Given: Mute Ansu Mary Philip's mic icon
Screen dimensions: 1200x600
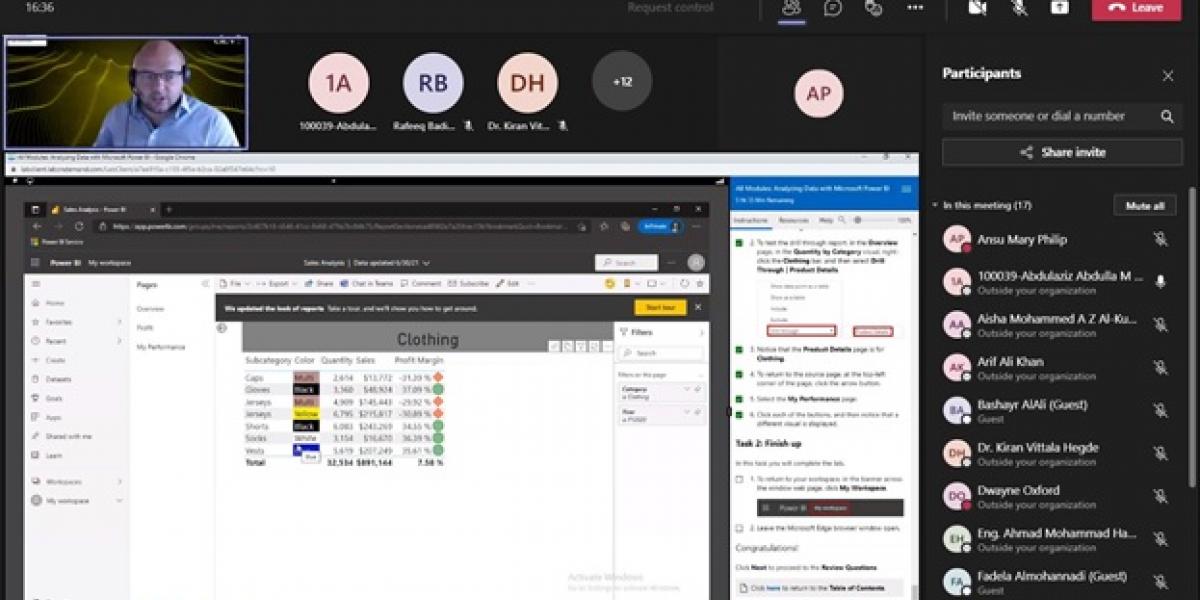Looking at the screenshot, I should (x=1160, y=240).
